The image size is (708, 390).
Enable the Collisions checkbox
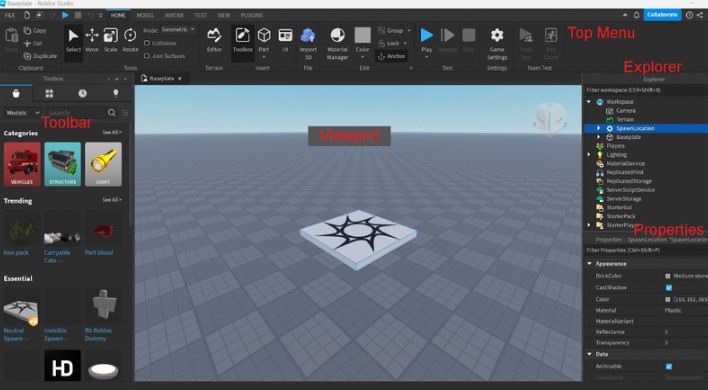click(147, 43)
